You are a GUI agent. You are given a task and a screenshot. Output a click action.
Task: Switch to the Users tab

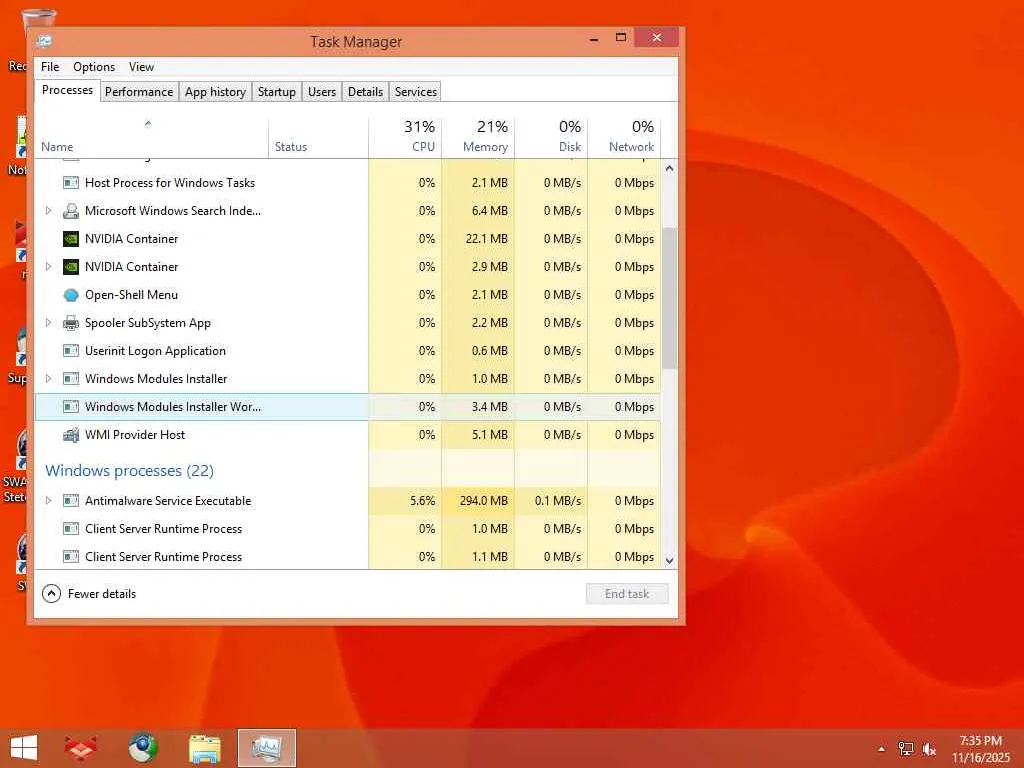322,92
